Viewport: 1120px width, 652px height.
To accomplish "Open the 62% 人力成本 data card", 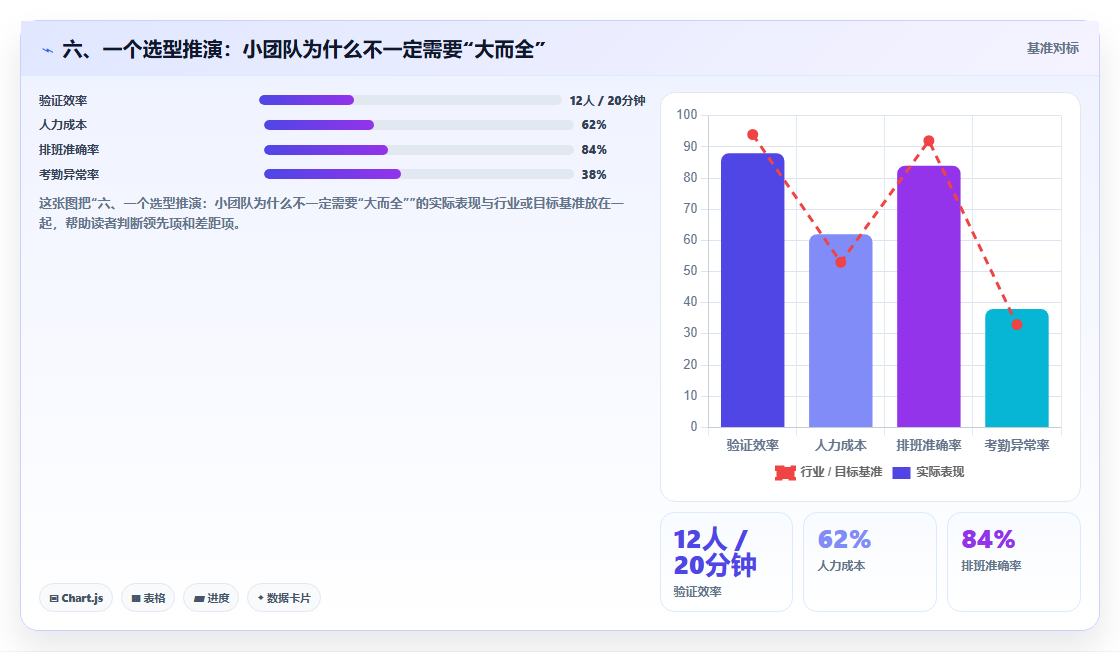I will (x=870, y=562).
